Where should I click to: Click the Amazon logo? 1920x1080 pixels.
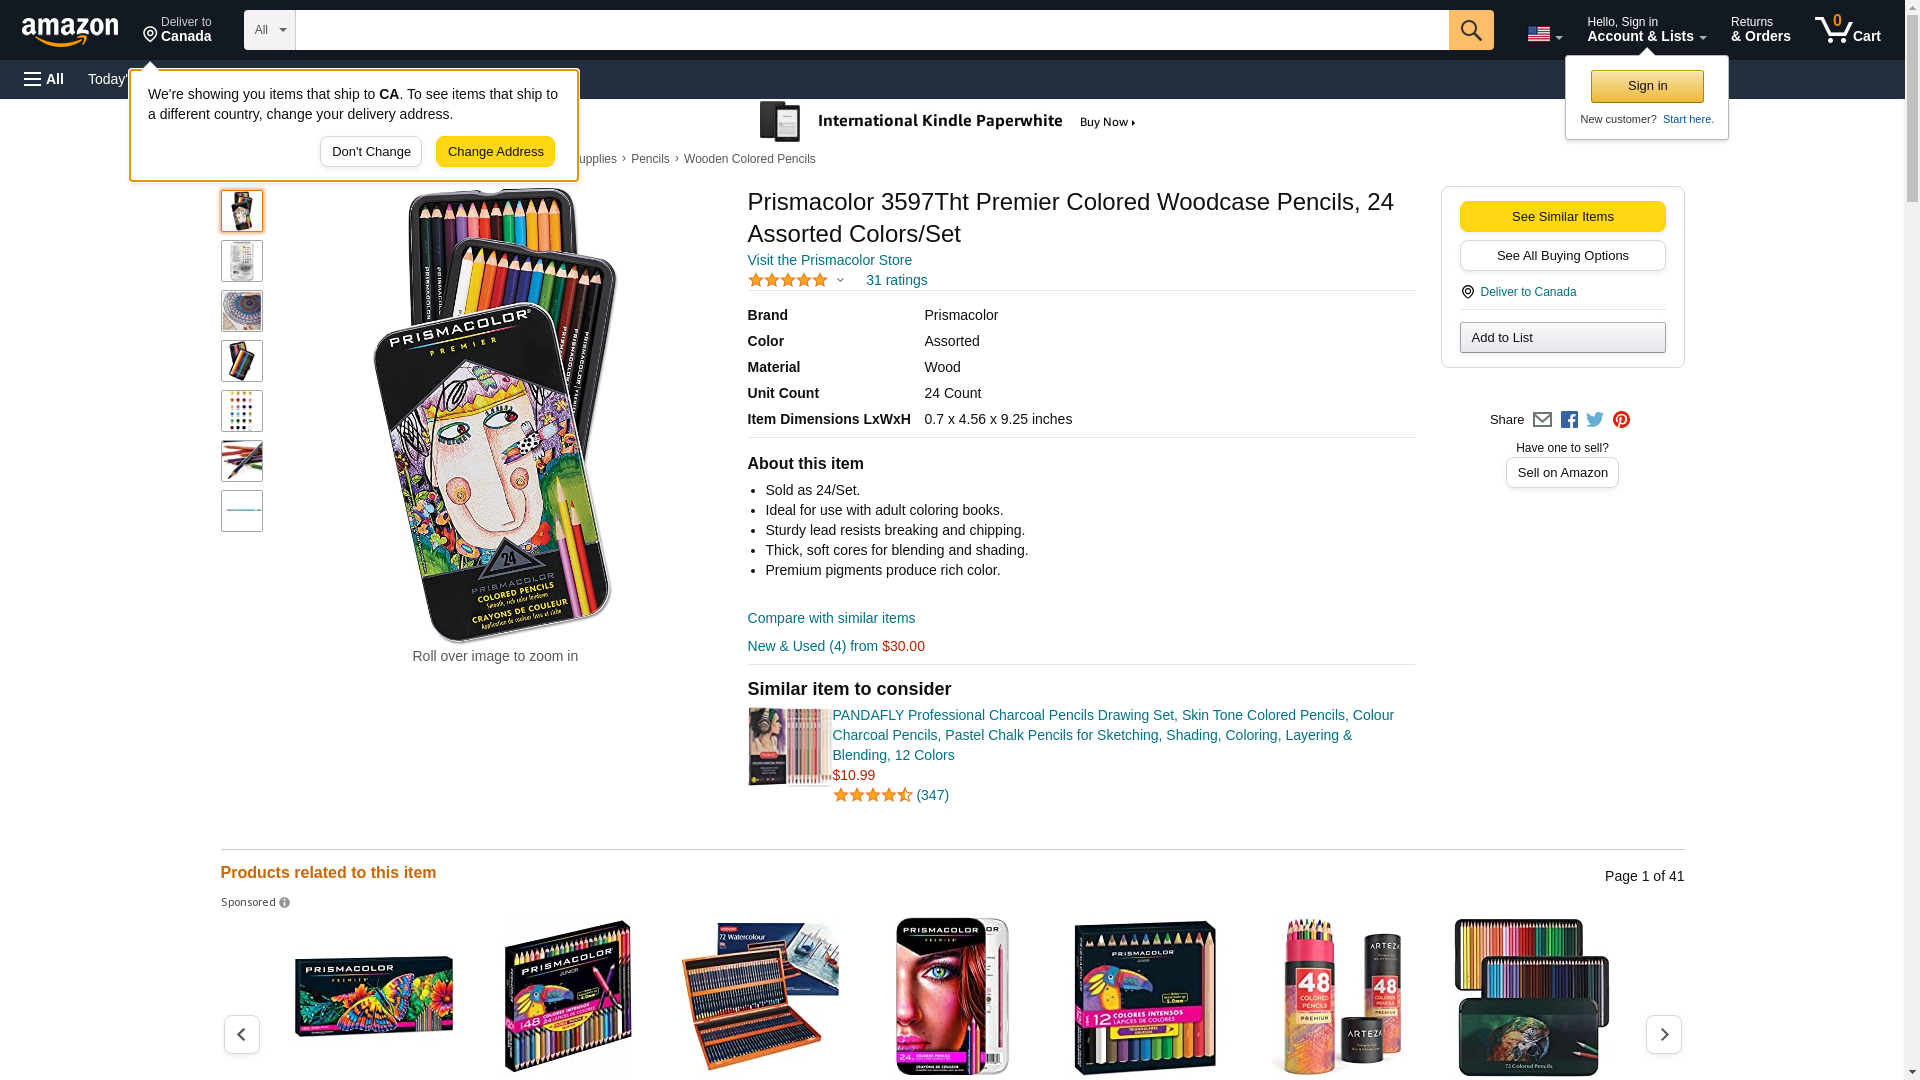tap(70, 31)
